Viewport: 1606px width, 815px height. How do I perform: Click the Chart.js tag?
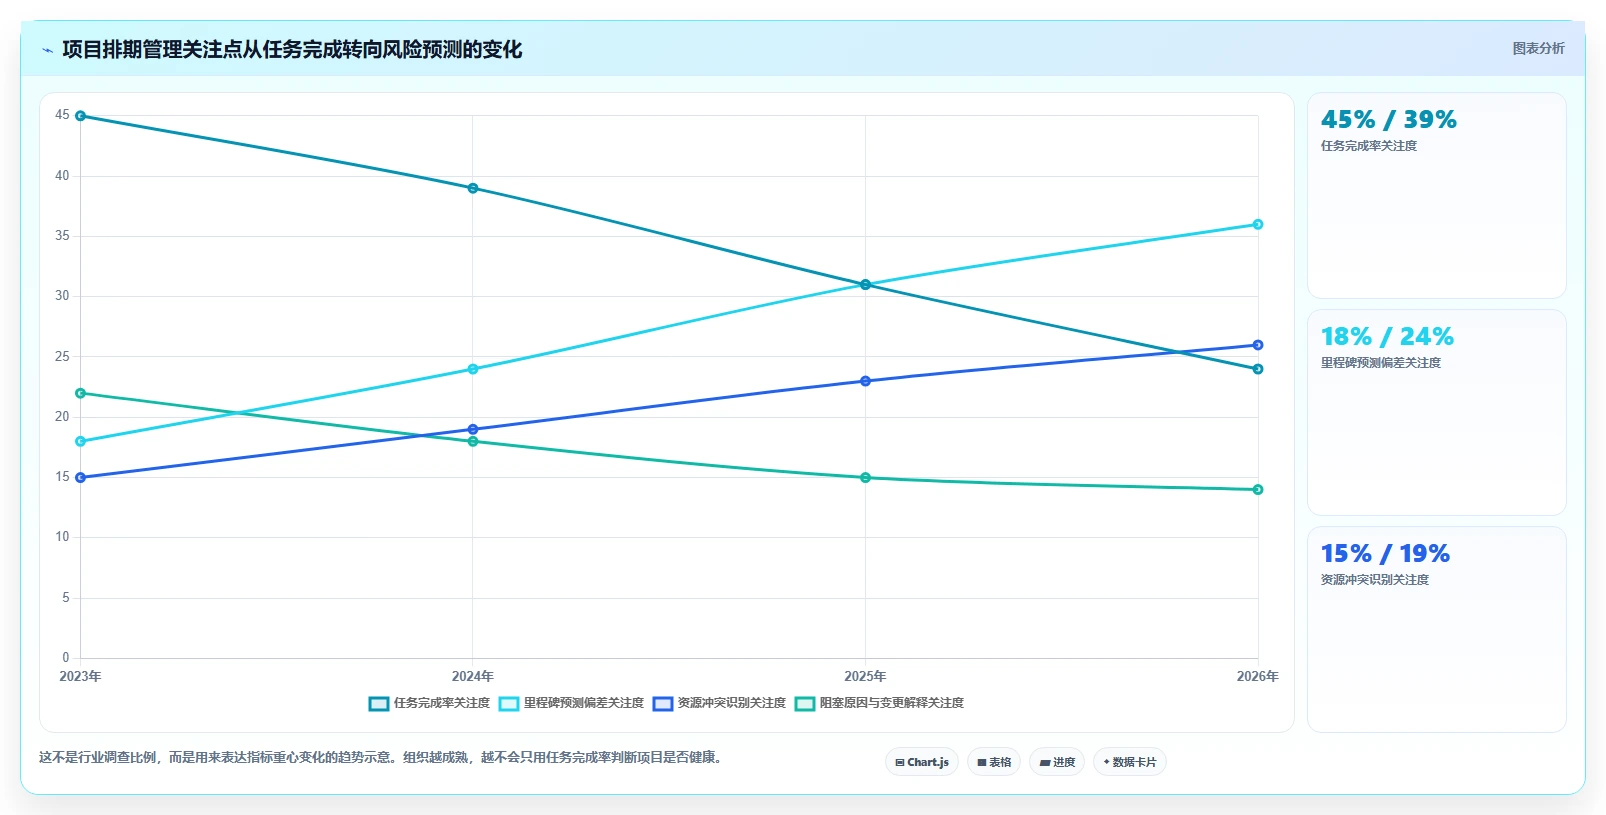click(x=922, y=762)
